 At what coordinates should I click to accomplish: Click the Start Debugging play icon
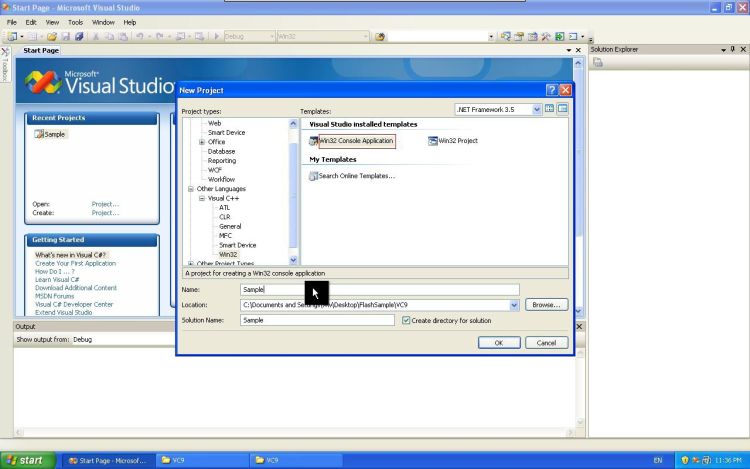tap(216, 36)
